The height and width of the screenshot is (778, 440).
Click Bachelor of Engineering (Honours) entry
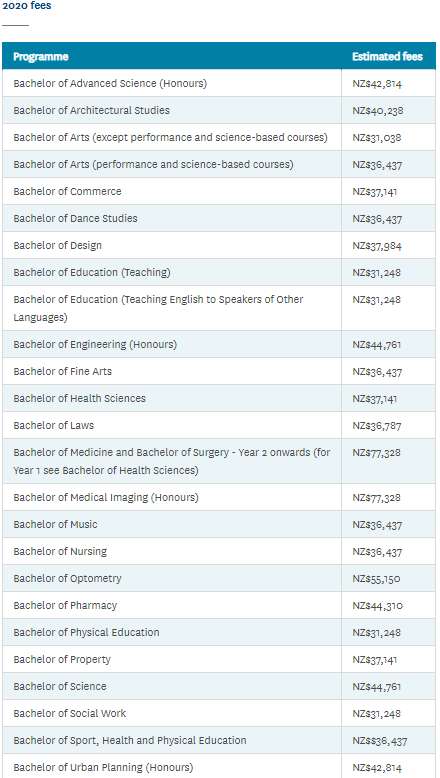click(x=95, y=344)
